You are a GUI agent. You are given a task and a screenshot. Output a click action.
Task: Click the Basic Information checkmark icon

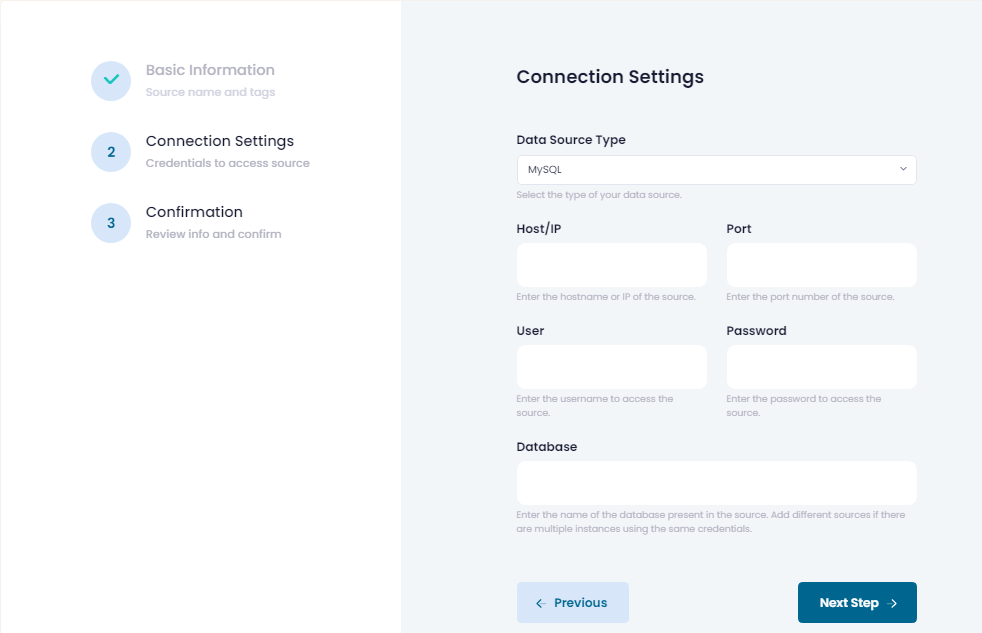(x=111, y=81)
